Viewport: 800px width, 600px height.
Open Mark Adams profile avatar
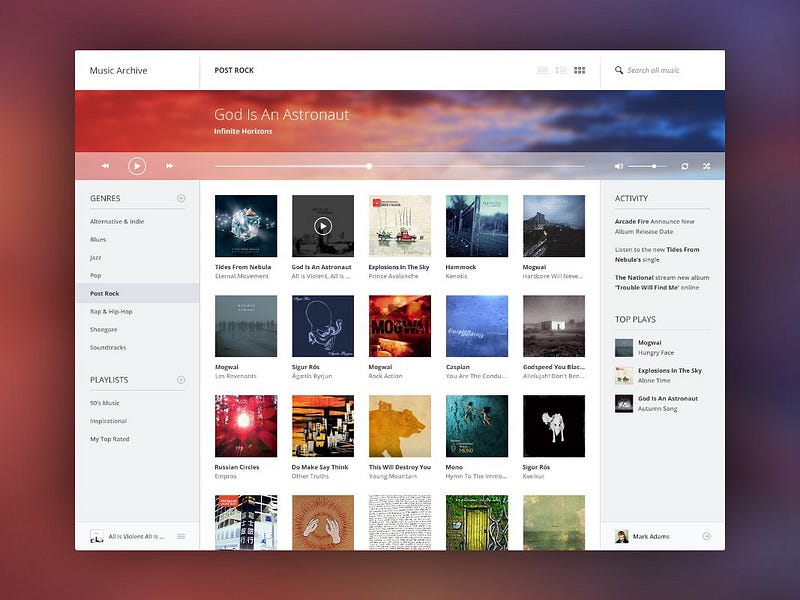click(621, 536)
